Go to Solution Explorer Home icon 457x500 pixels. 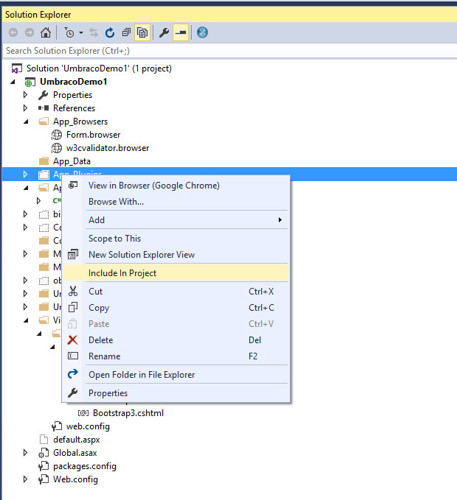pyautogui.click(x=46, y=32)
